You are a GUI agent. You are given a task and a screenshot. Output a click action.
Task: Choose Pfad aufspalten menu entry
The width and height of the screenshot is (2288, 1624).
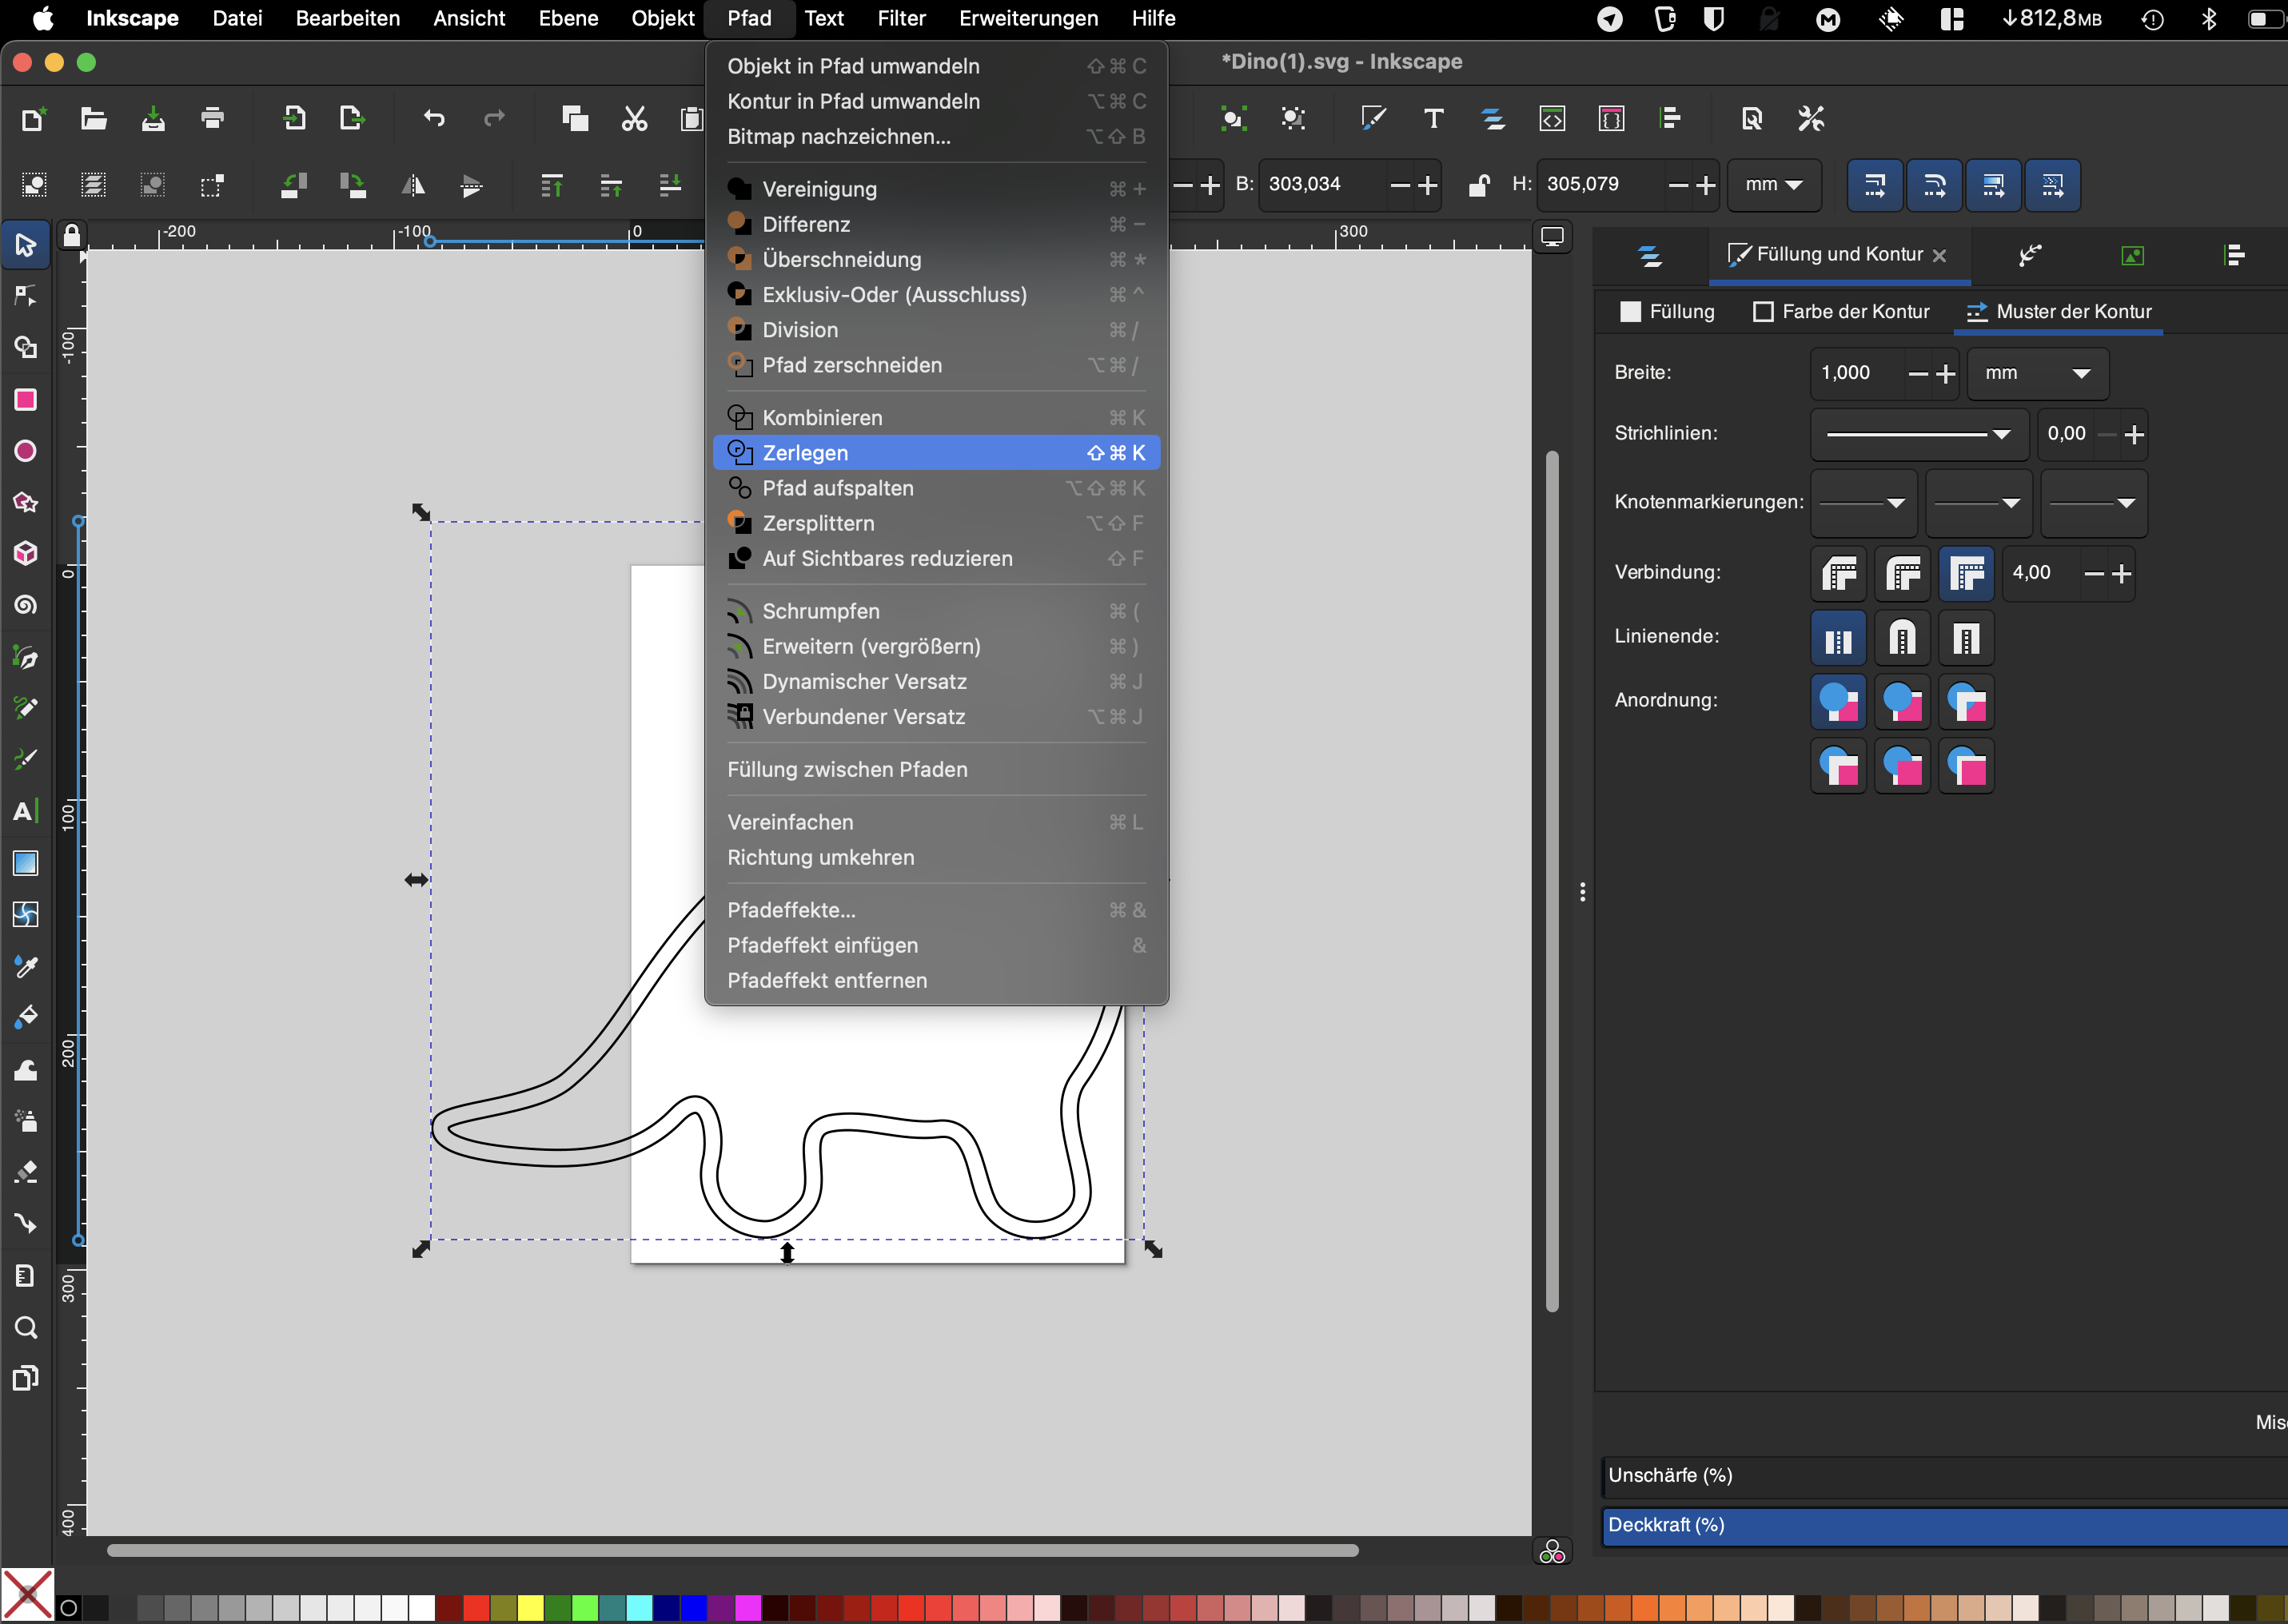click(x=936, y=488)
